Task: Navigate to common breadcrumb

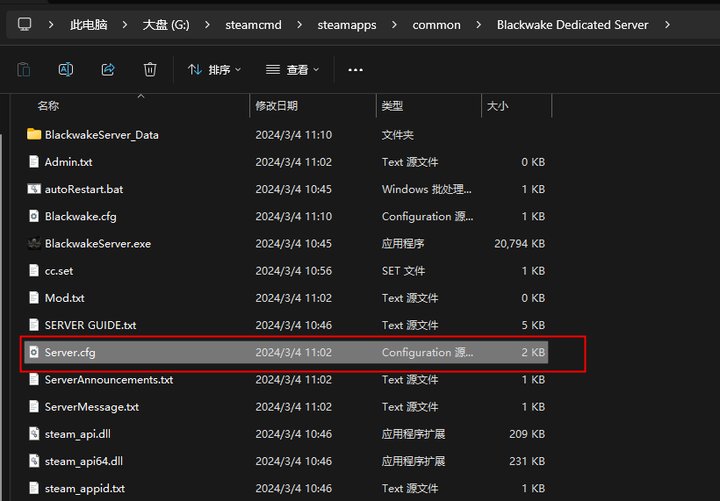Action: [436, 25]
